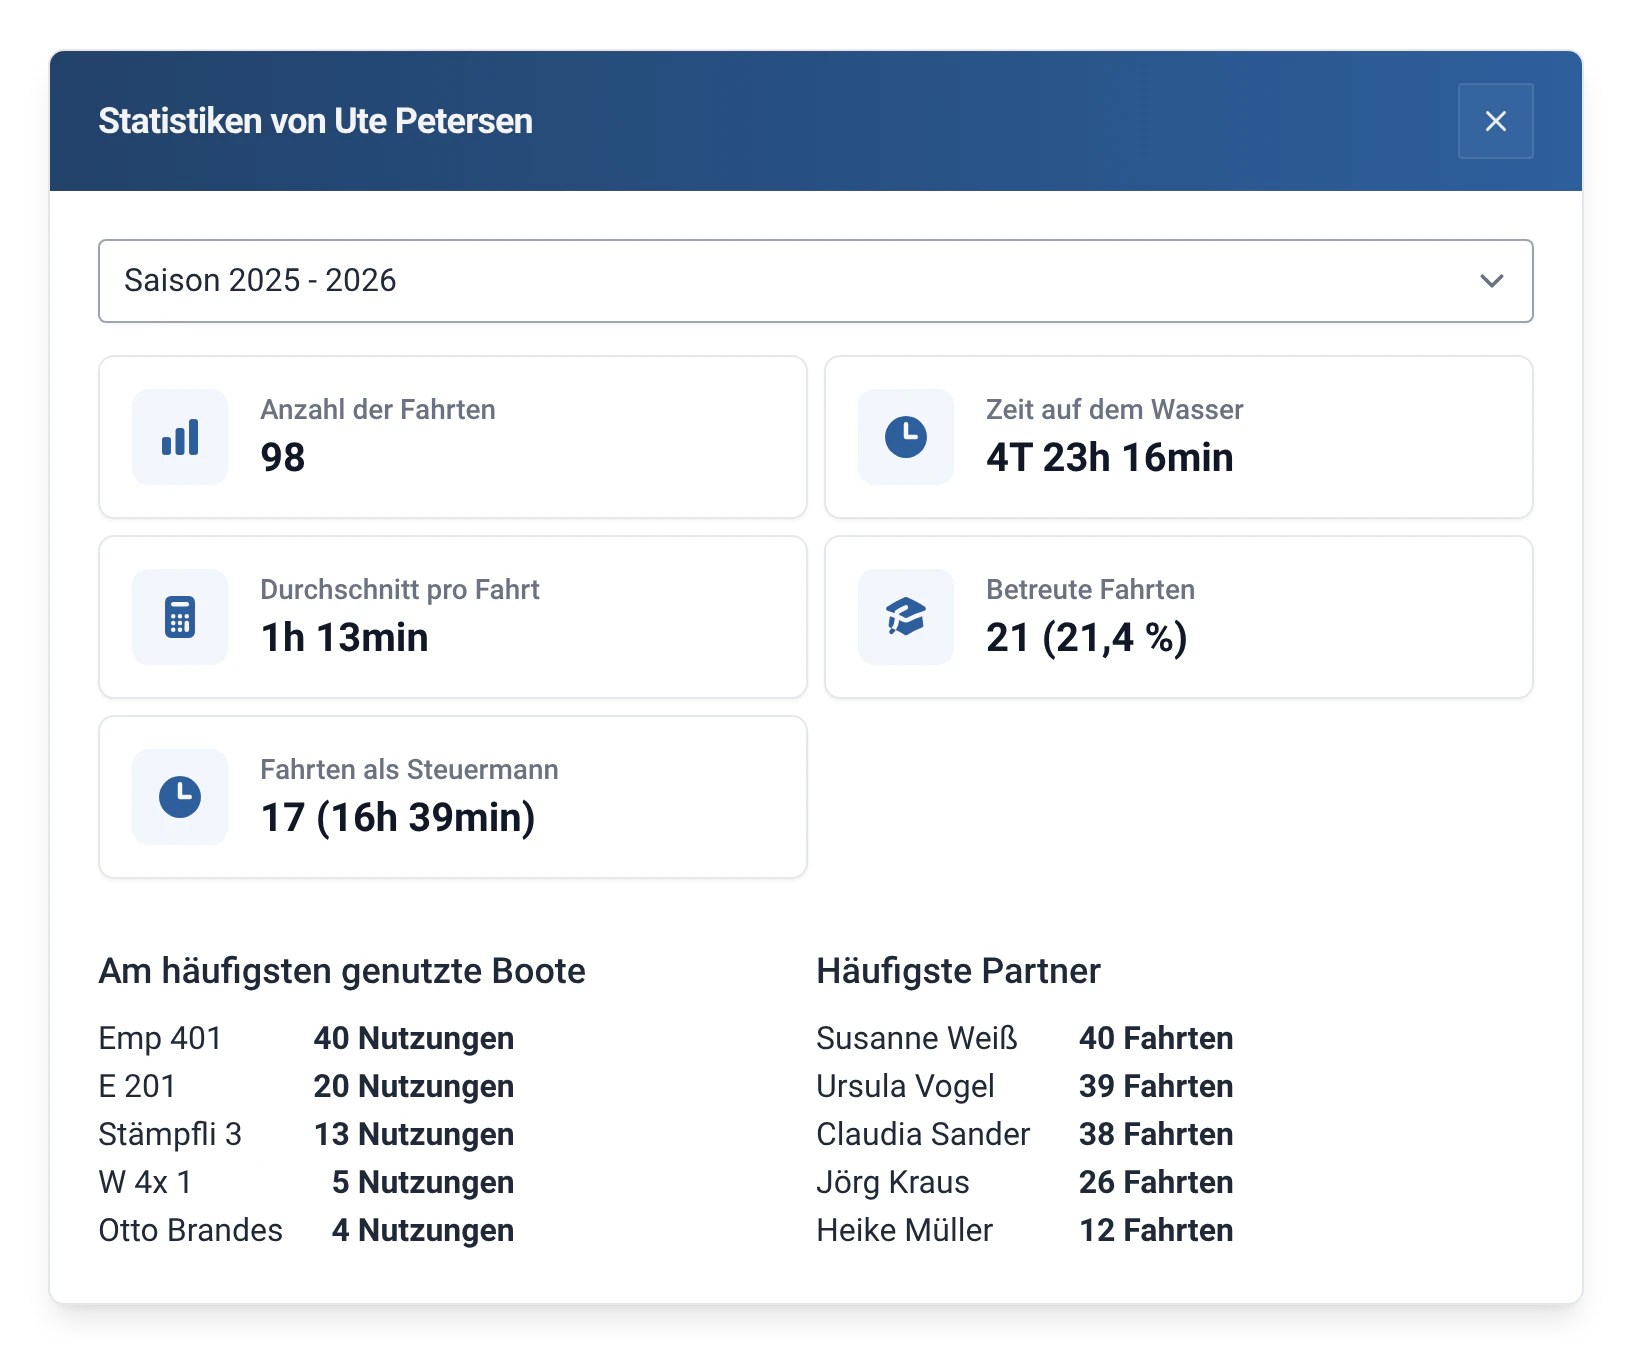Select the average value 1h 13min

coord(344,638)
